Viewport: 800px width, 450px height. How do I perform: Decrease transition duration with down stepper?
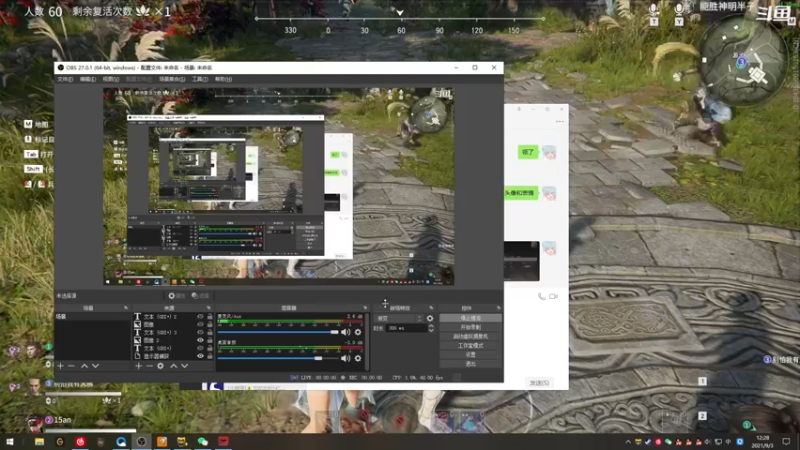[431, 331]
